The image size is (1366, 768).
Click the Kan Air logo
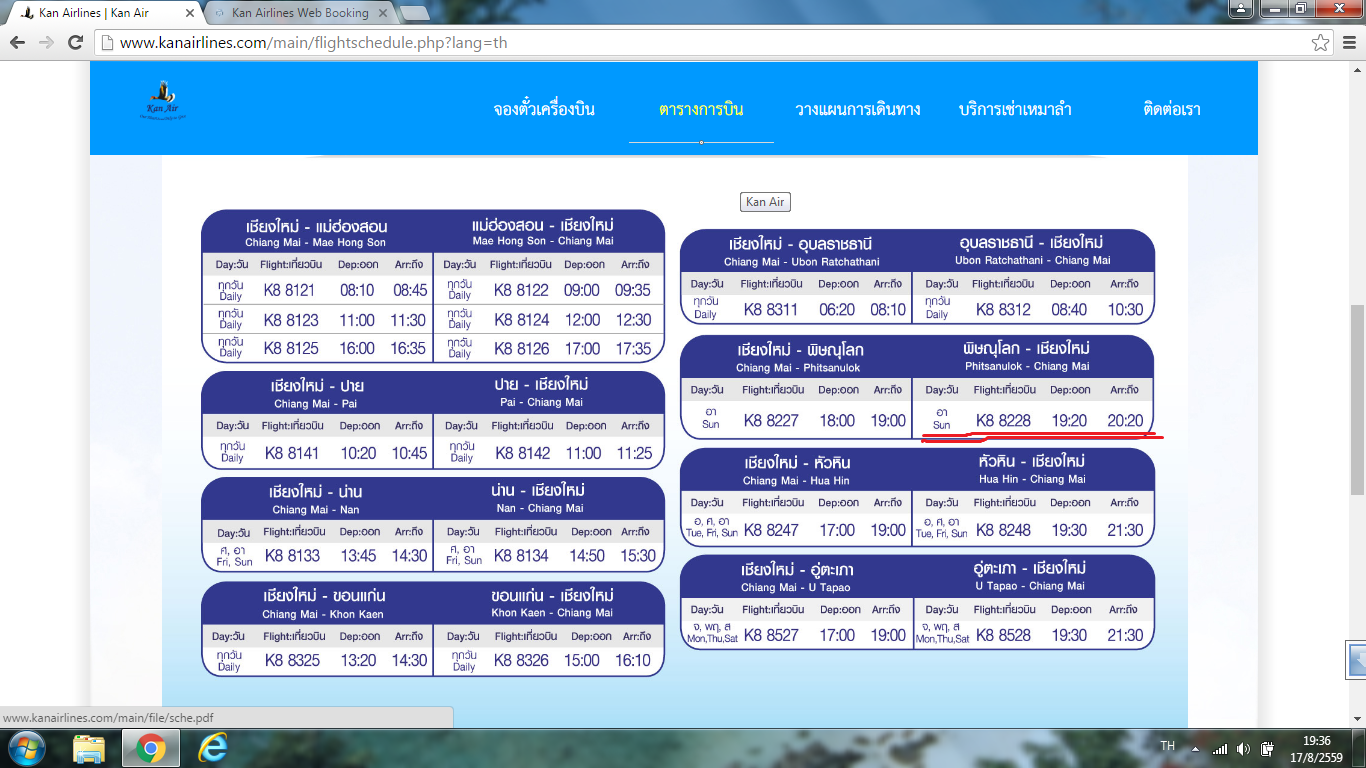click(x=161, y=100)
